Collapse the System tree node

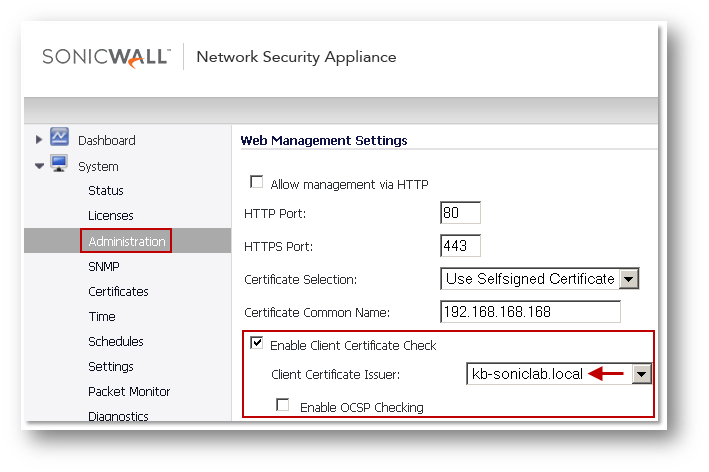coord(39,167)
